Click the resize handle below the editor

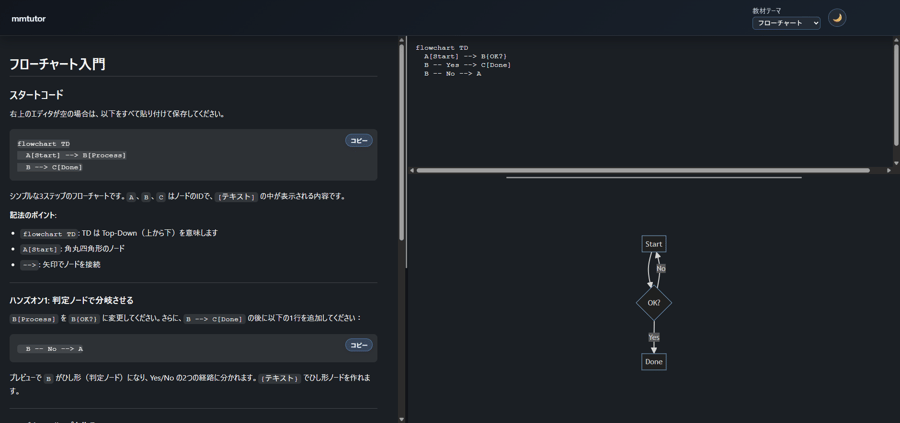click(653, 178)
